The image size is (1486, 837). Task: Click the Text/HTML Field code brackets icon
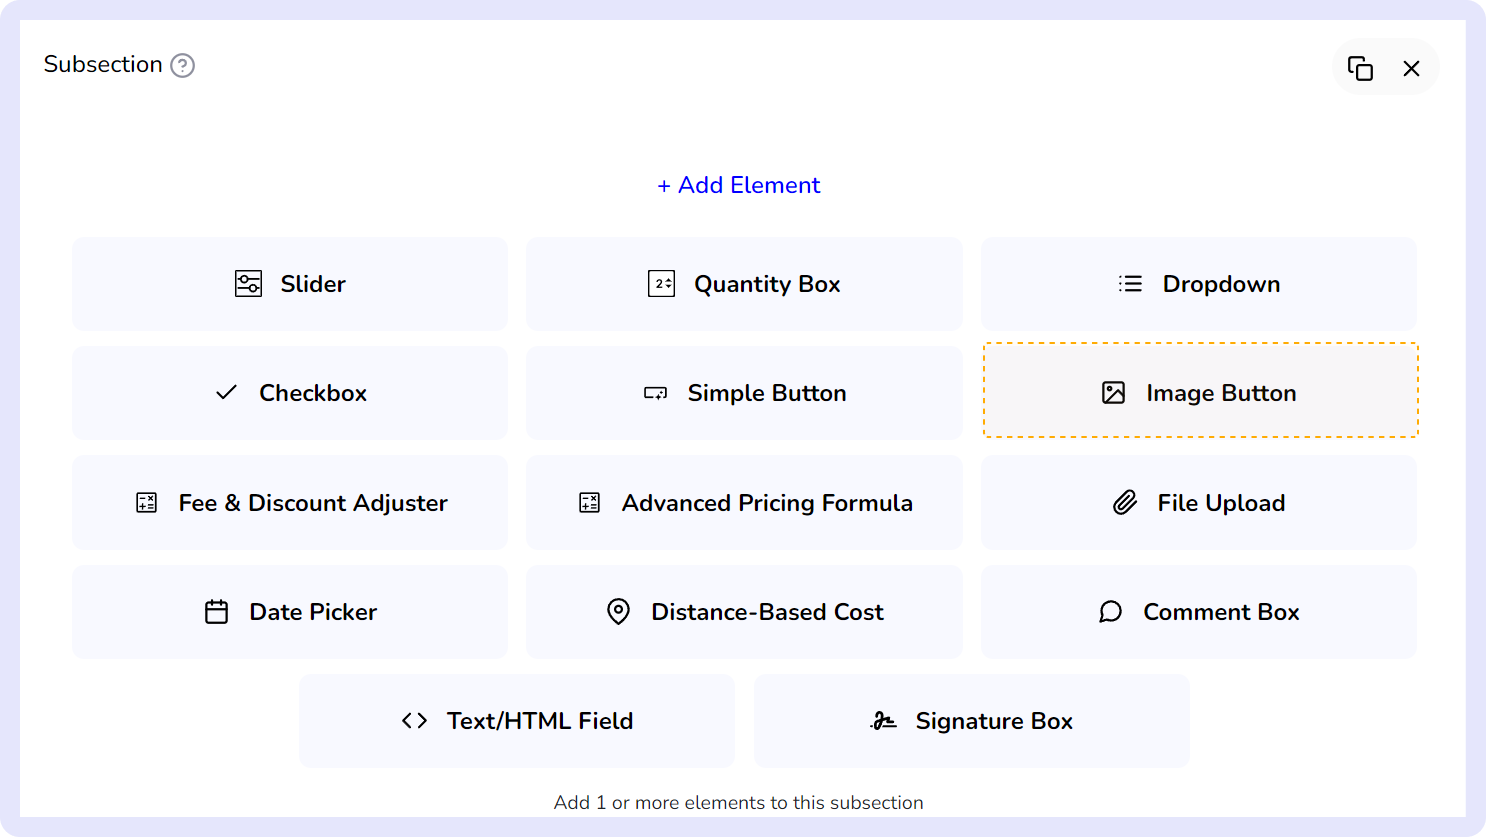[x=414, y=721]
